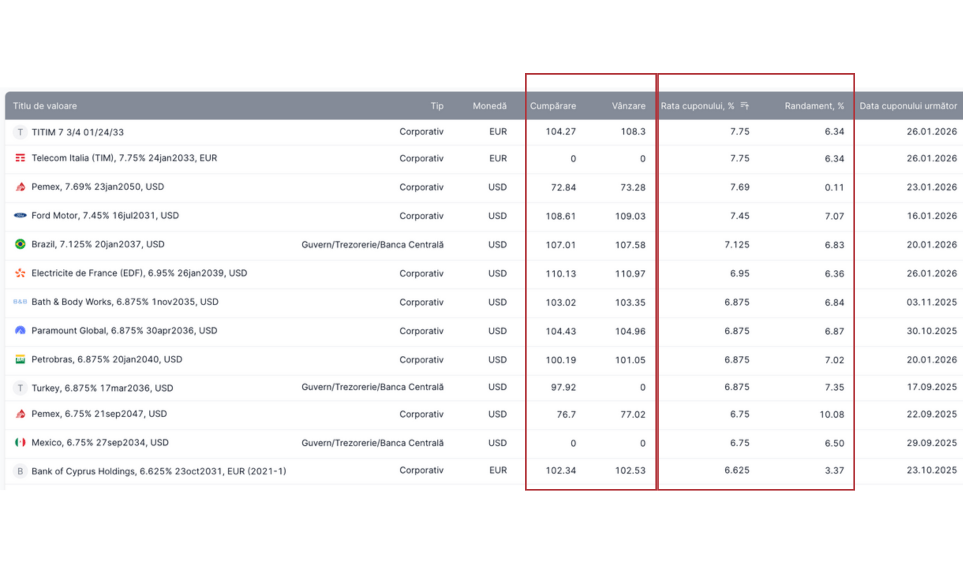
Task: Click the Electricite de France logo
Action: pyautogui.click(x=20, y=273)
